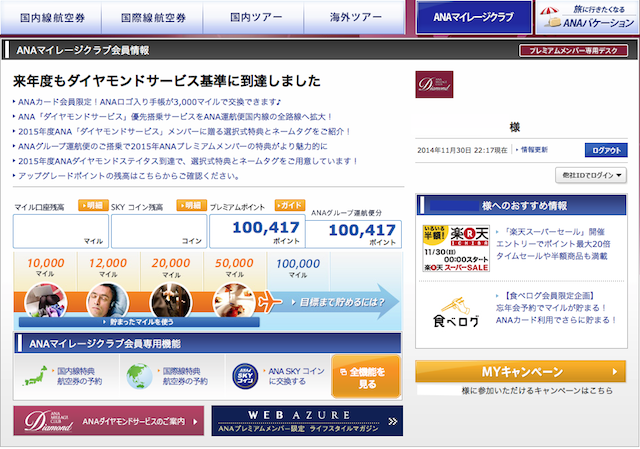Open the 優先搭乗サービス全路線へ拡大 news link
This screenshot has height=449, width=640.
(173, 117)
